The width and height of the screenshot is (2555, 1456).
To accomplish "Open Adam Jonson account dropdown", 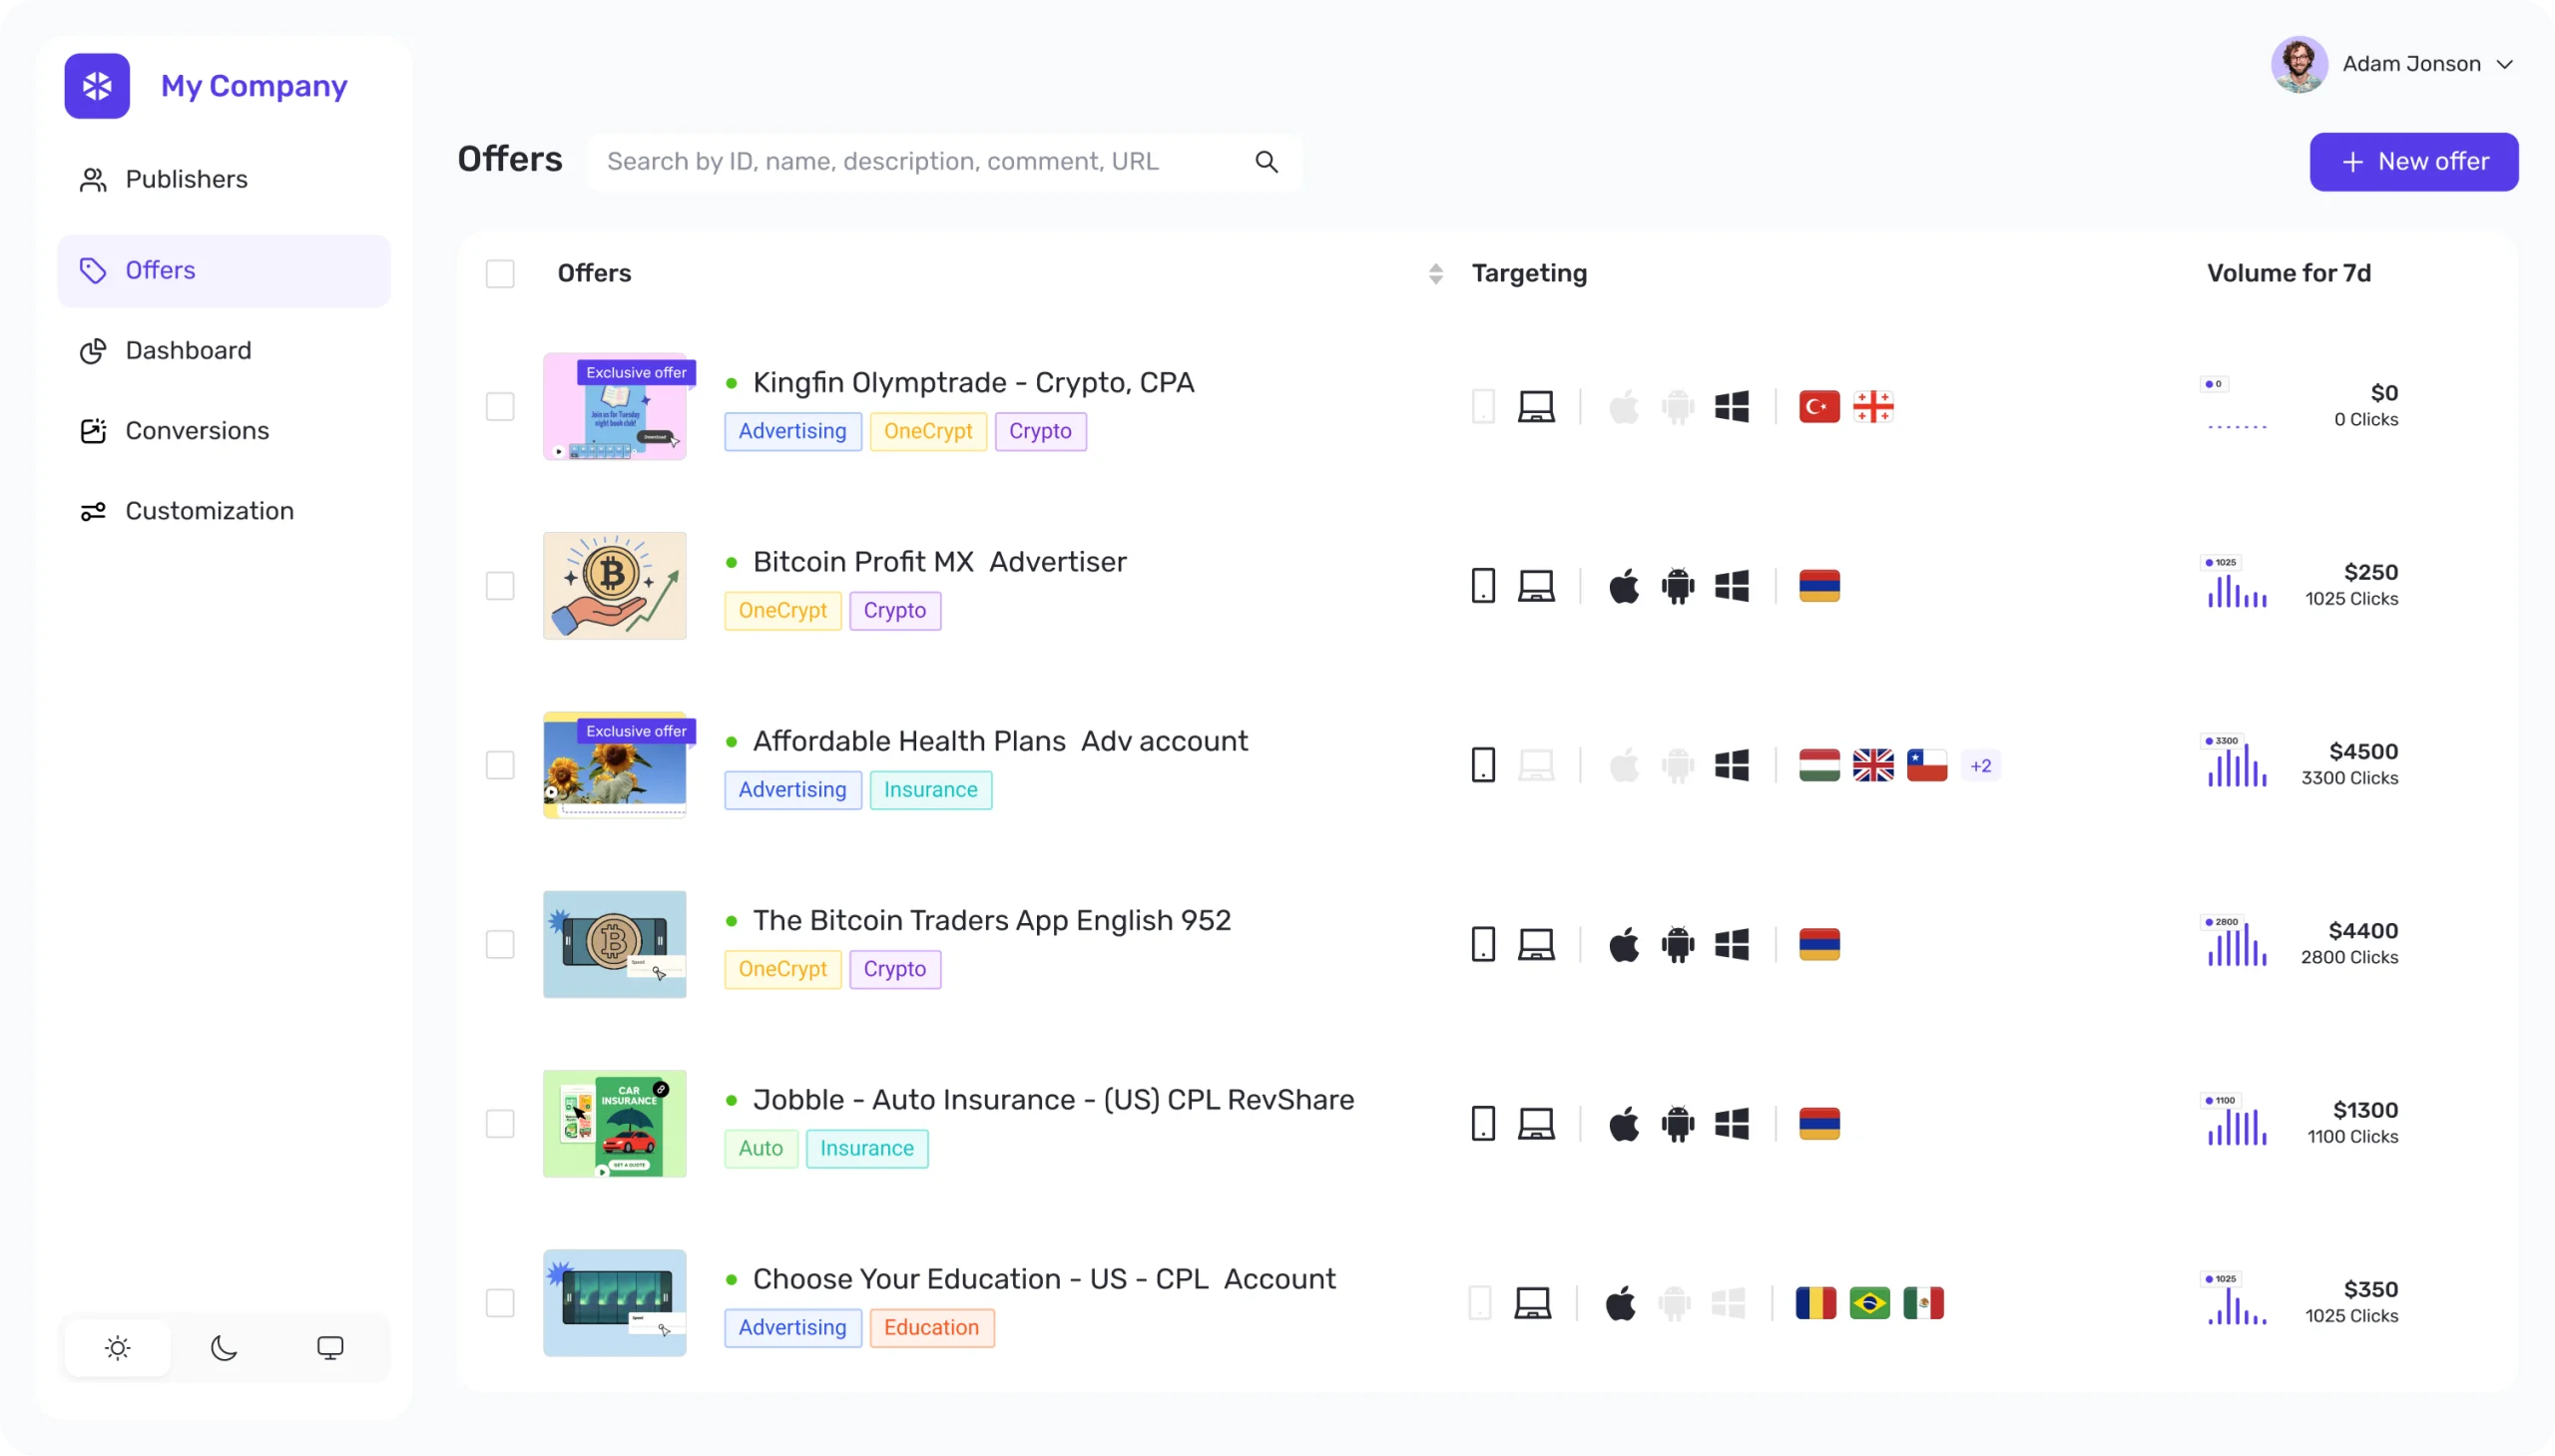I will [x=2394, y=64].
